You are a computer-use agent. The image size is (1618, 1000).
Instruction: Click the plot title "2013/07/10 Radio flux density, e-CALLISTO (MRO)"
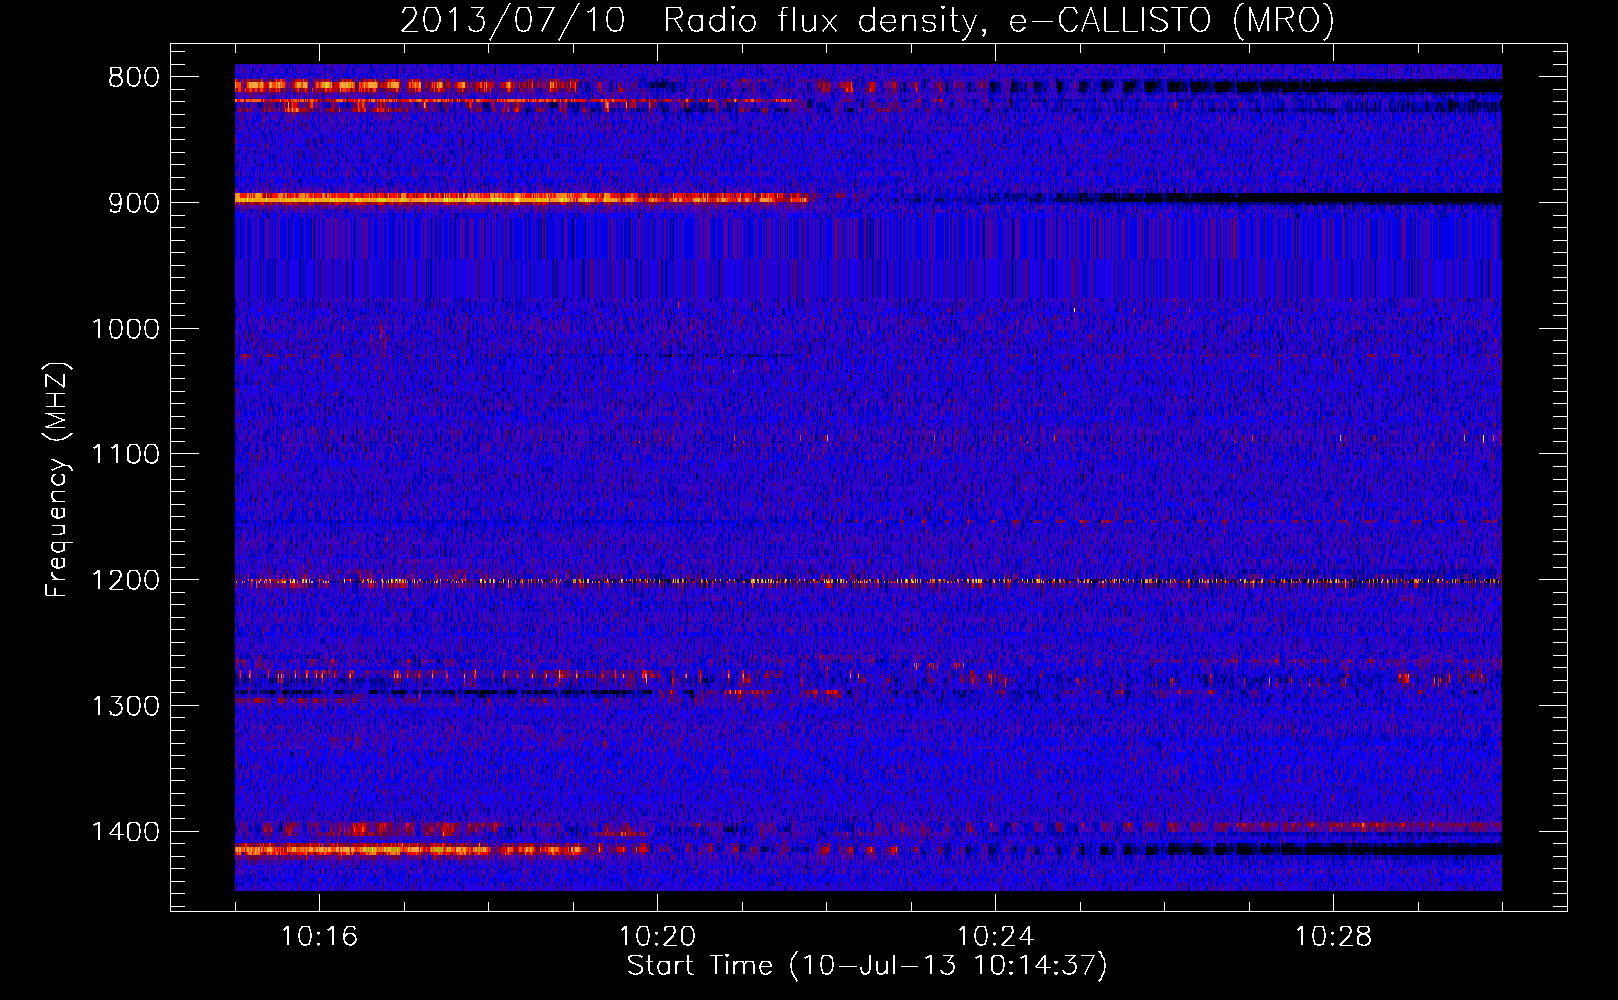pos(867,20)
